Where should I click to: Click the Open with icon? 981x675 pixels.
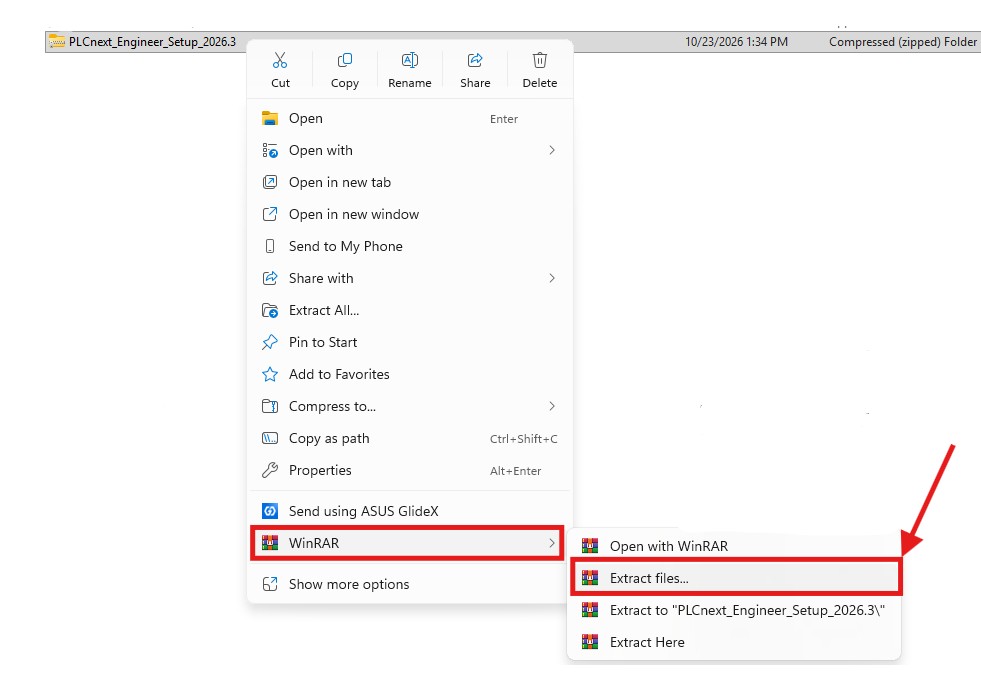pyautogui.click(x=270, y=150)
